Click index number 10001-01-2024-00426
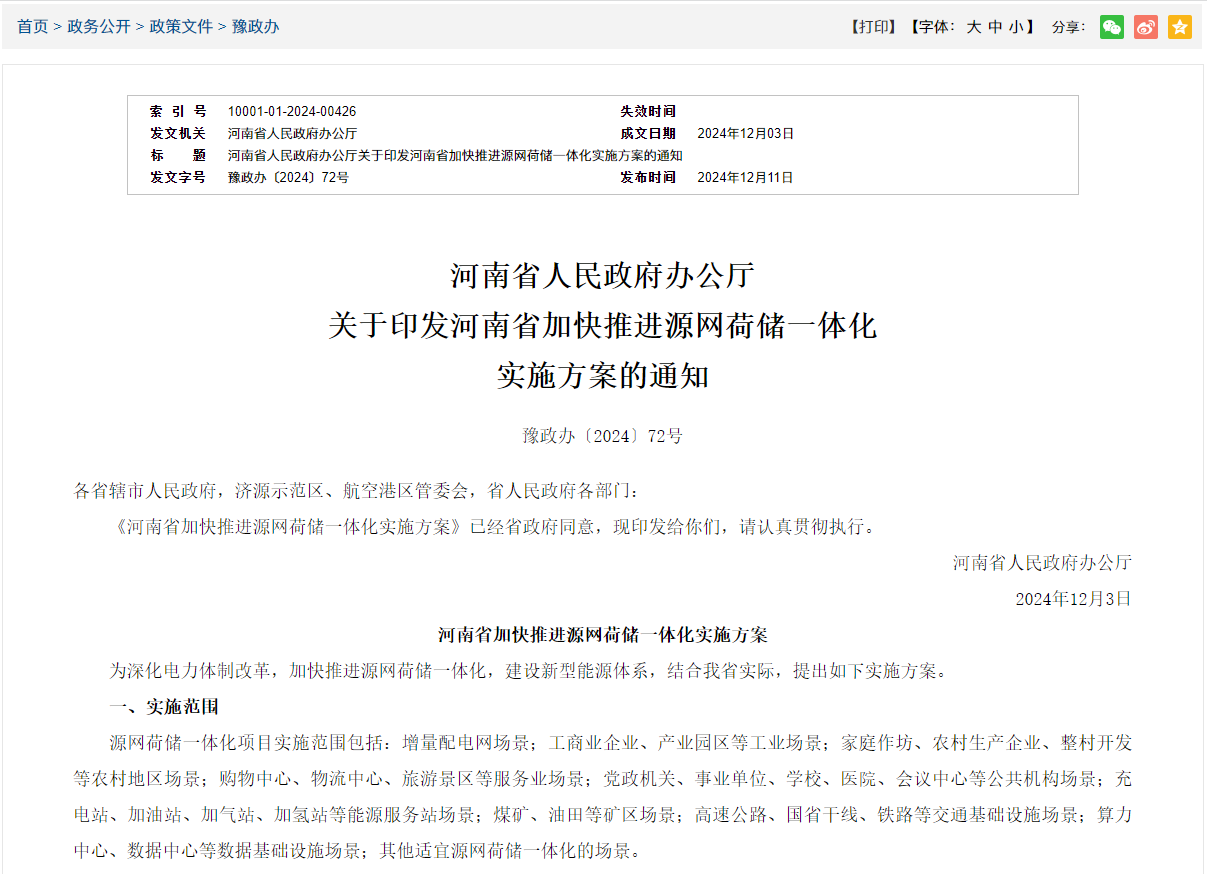This screenshot has width=1207, height=874. pyautogui.click(x=292, y=111)
